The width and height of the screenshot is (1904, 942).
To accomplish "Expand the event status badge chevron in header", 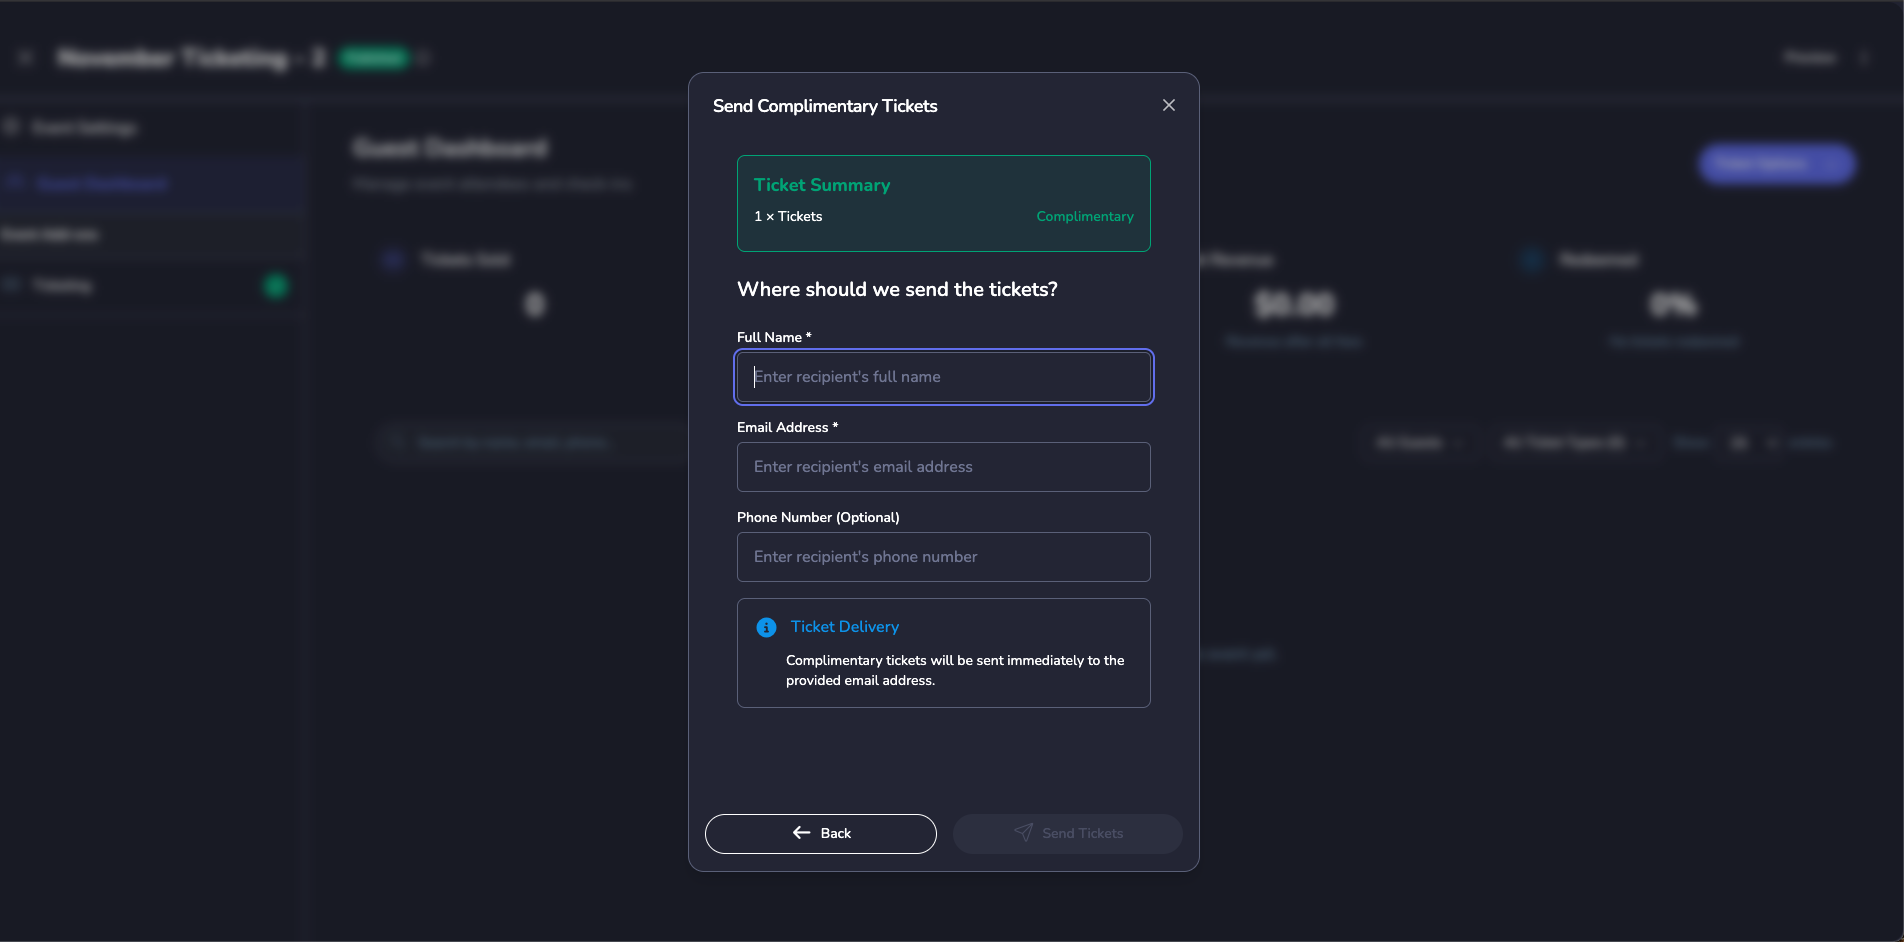I will click(x=424, y=58).
